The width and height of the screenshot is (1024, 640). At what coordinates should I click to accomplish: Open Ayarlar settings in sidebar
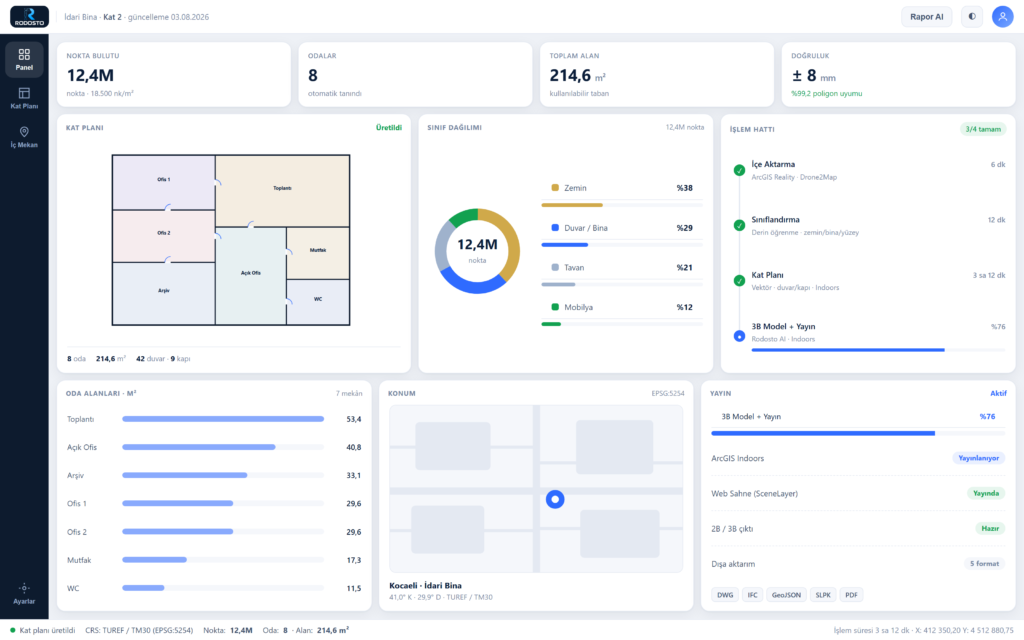(24, 594)
